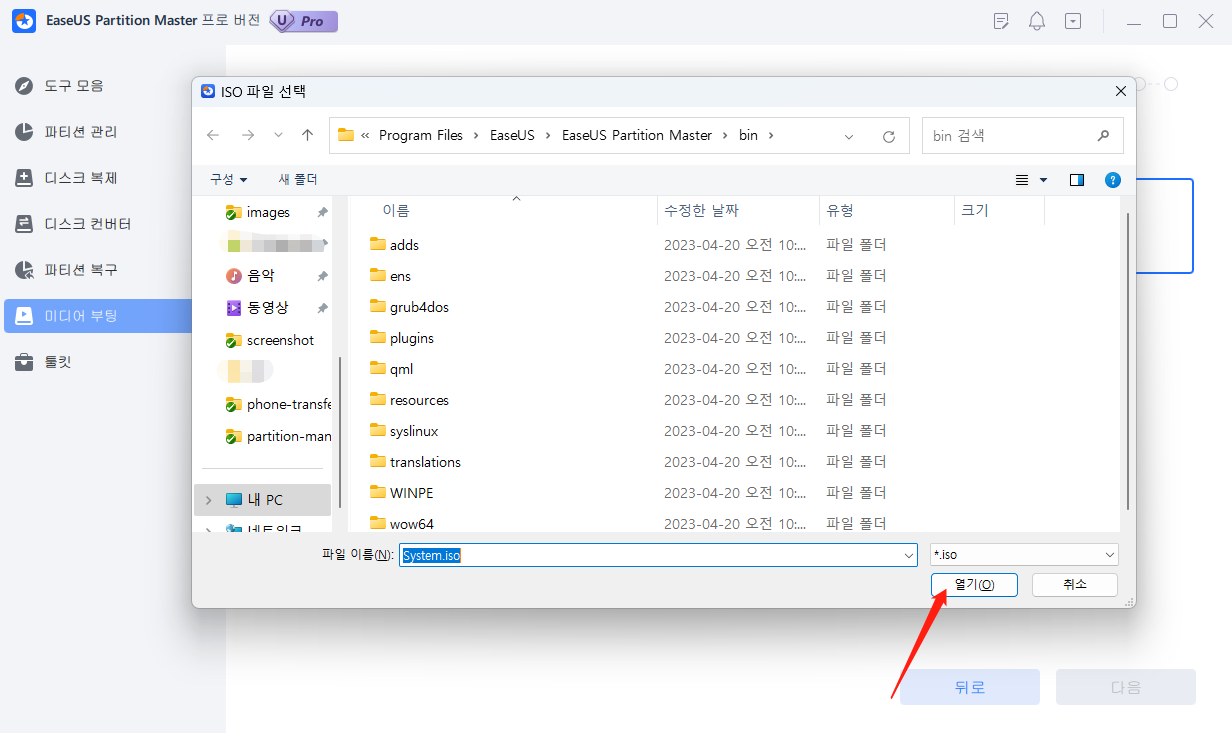This screenshot has height=733, width=1232.
Task: Go up one folder level arrow
Action: click(x=307, y=135)
